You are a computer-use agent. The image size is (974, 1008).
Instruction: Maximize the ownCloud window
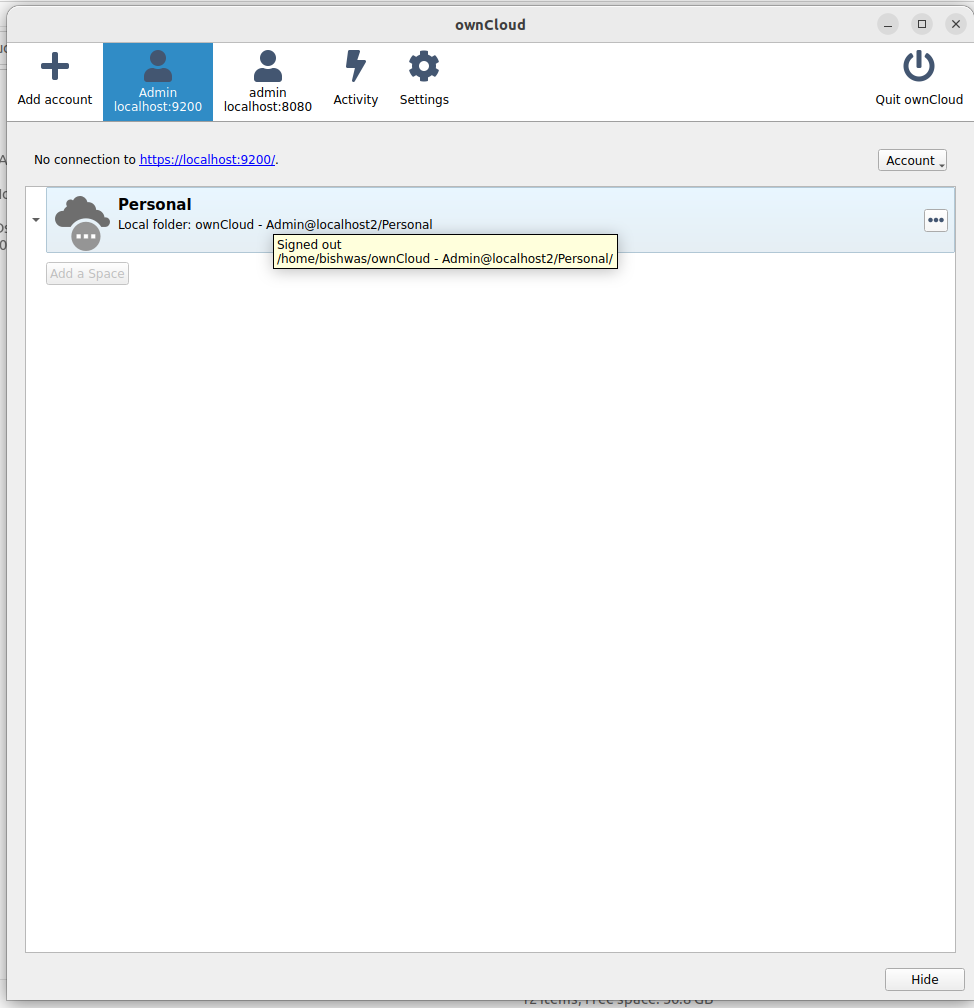(x=922, y=24)
